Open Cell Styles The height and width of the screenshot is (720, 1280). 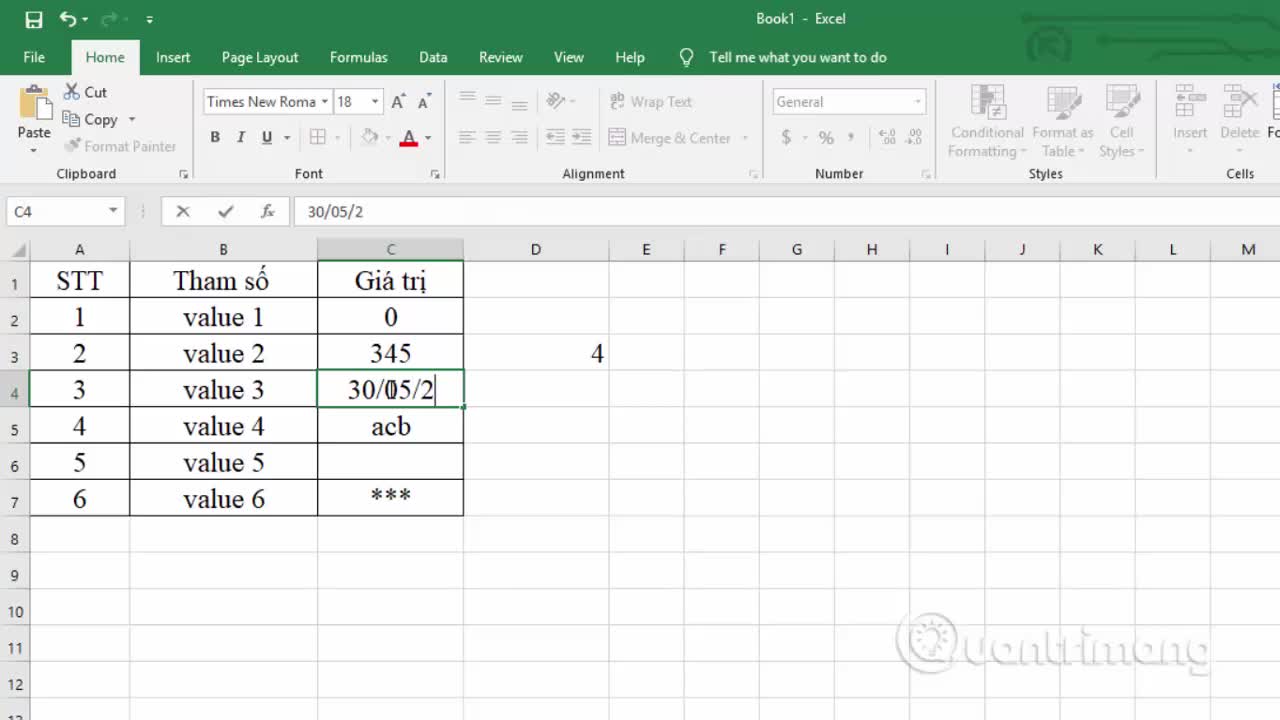[x=1121, y=122]
